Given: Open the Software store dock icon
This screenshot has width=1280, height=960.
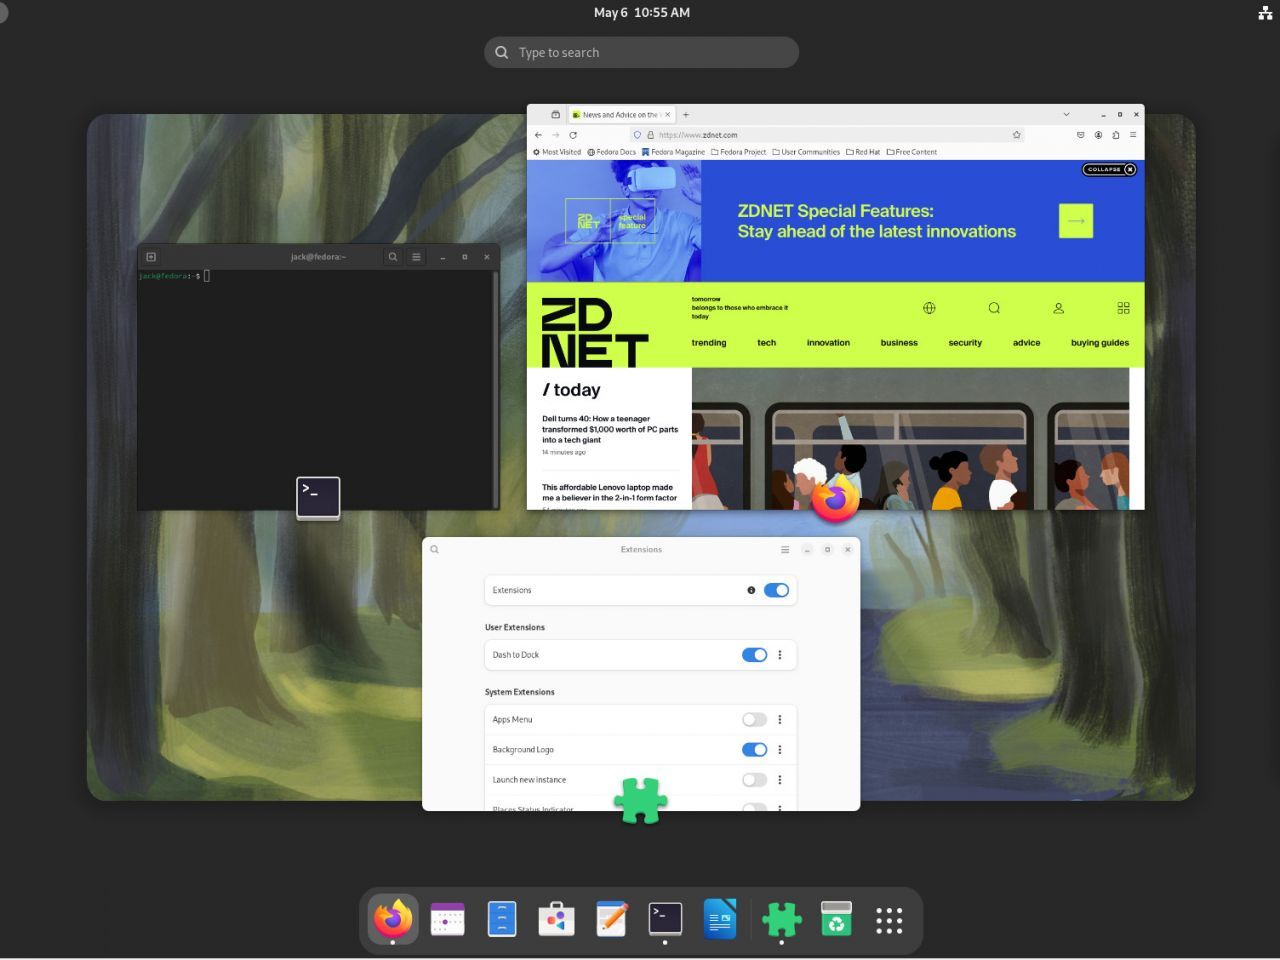Looking at the screenshot, I should 556,919.
